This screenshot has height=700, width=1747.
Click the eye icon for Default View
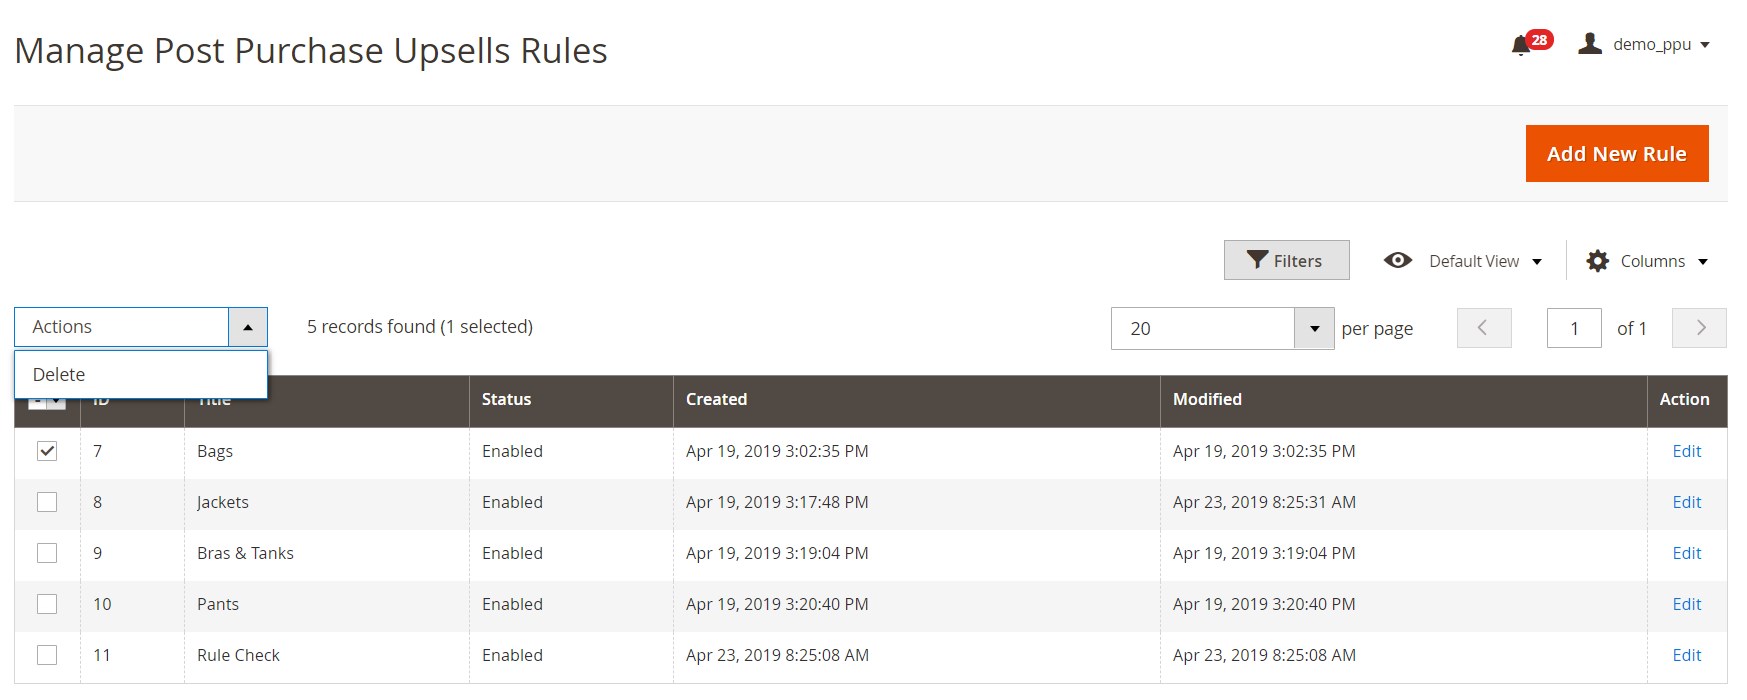1397,261
